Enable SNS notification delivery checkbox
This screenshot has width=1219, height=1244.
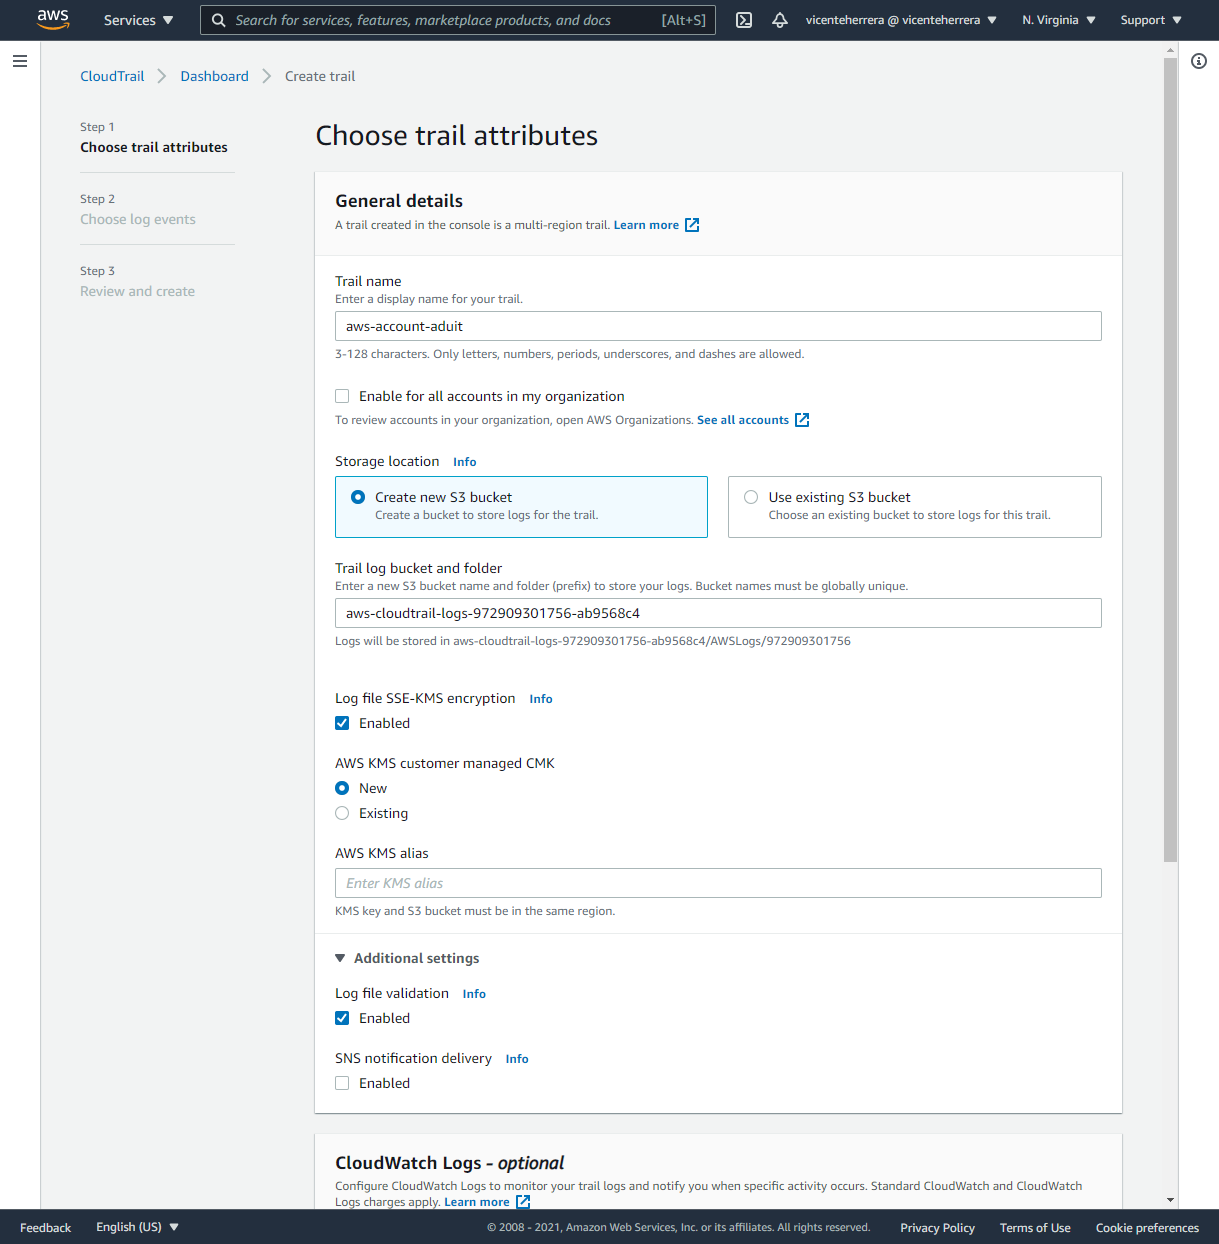tap(342, 1083)
